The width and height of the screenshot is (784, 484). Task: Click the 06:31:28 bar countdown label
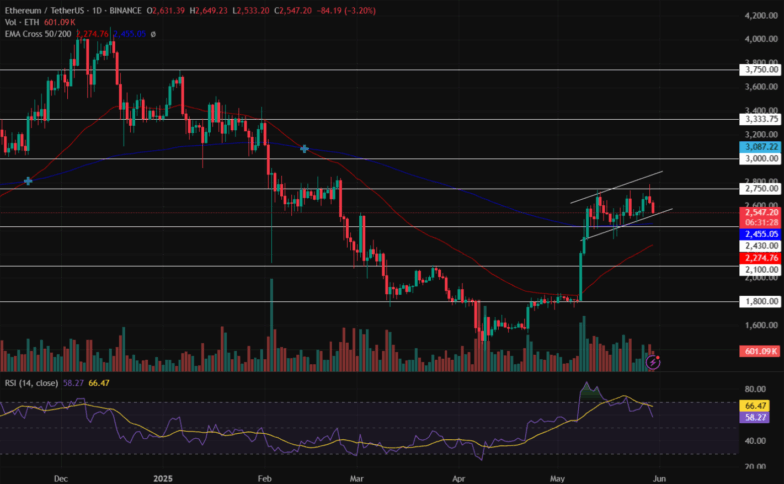pos(760,222)
